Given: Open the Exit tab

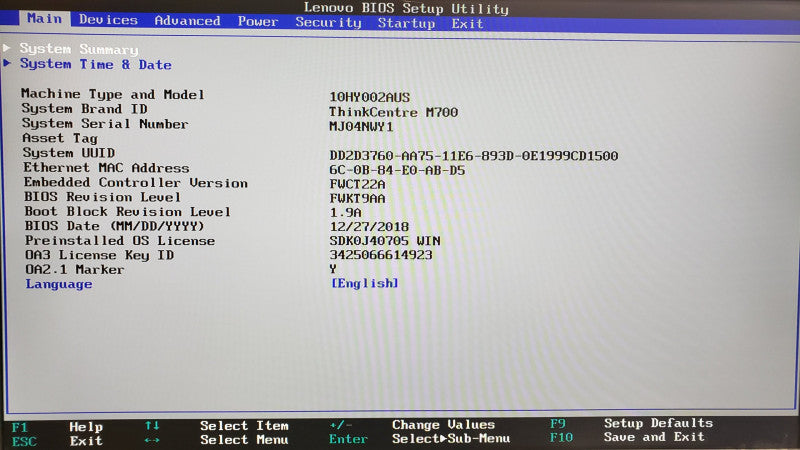Looking at the screenshot, I should [467, 24].
